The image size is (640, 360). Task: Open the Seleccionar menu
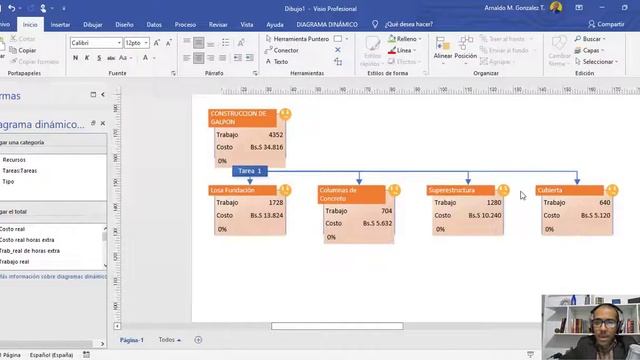coord(596,62)
